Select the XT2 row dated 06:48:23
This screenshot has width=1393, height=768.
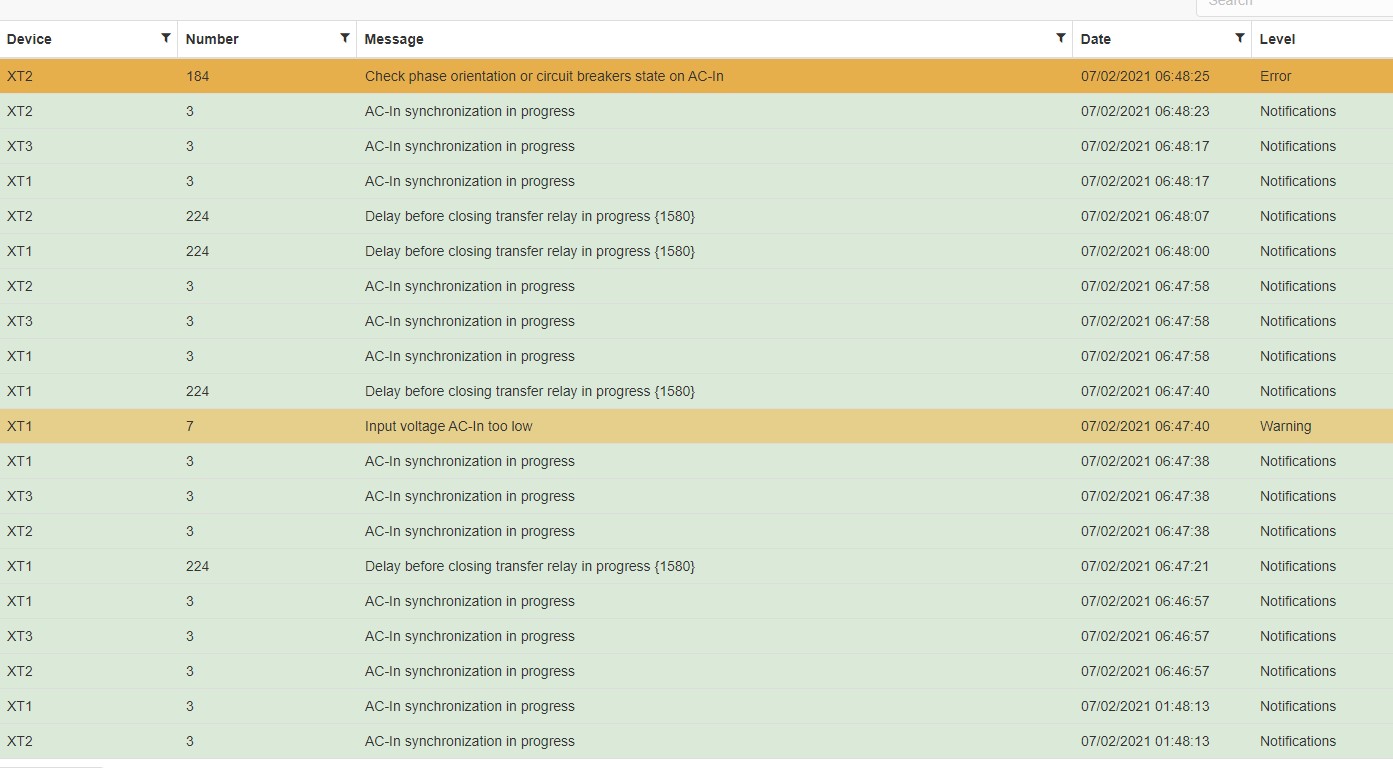click(20, 111)
